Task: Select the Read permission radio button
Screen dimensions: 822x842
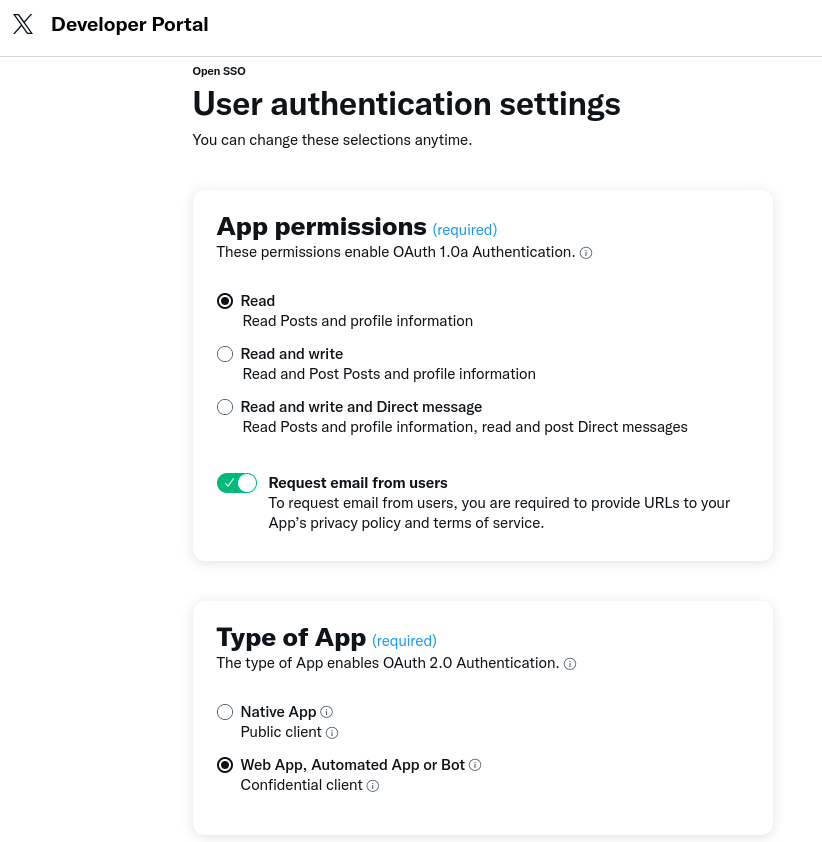Action: tap(225, 301)
